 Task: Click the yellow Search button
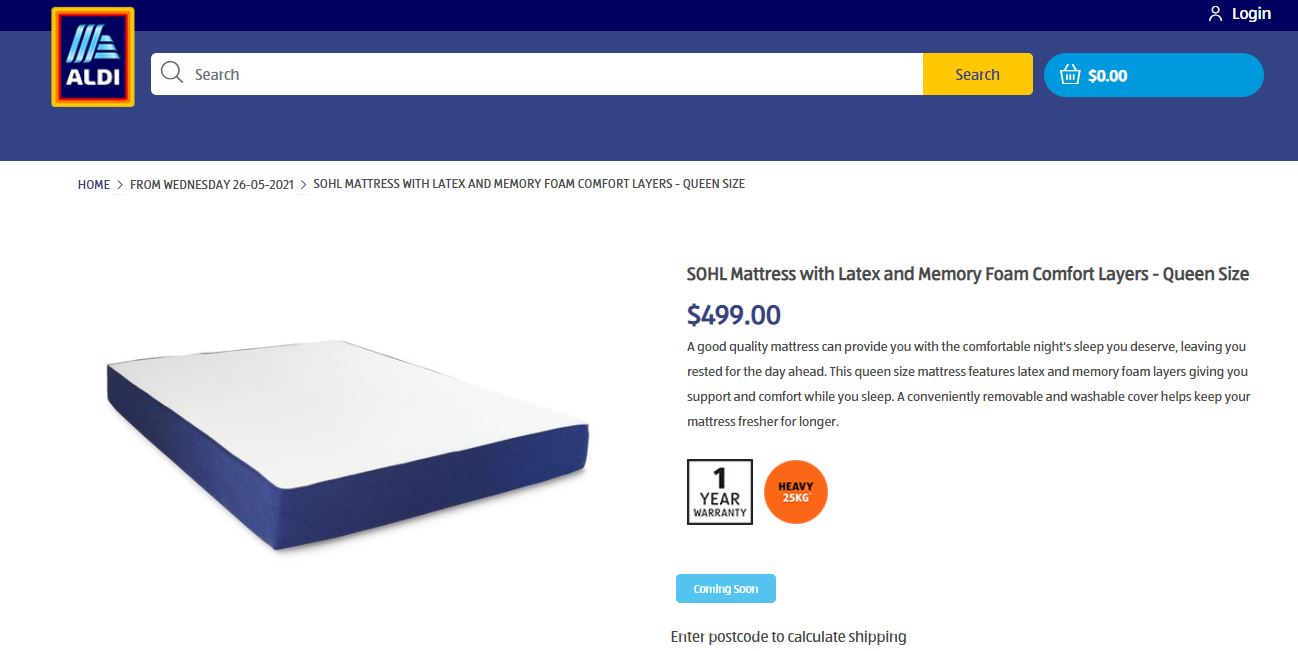point(976,73)
